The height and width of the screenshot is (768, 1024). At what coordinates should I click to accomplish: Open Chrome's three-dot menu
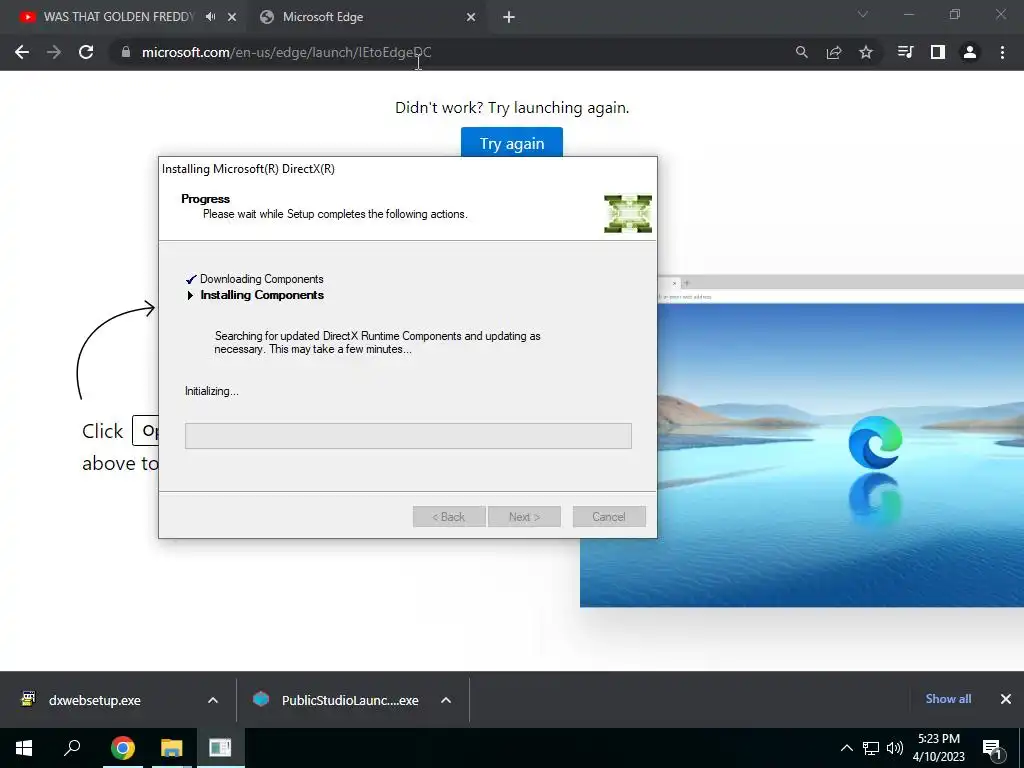pyautogui.click(x=1002, y=52)
